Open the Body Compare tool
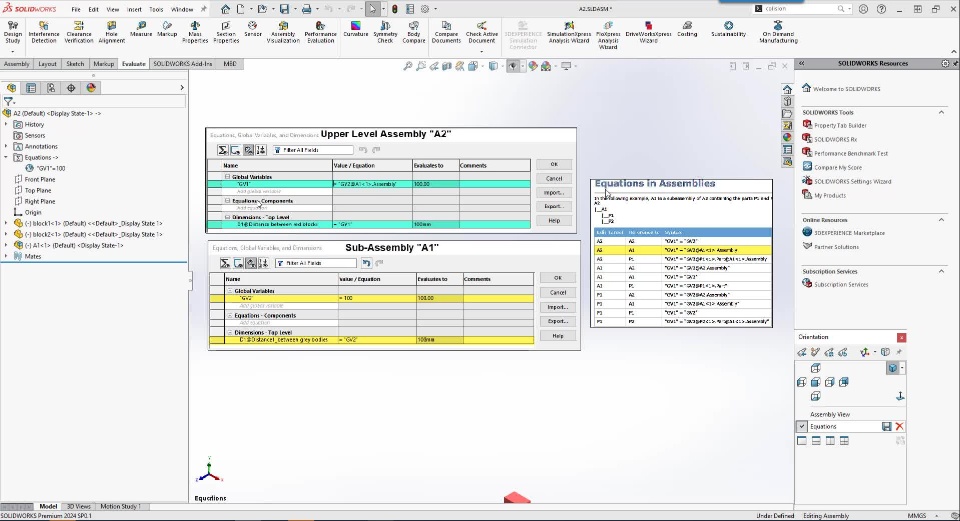Viewport: 960px width, 521px height. [414, 32]
